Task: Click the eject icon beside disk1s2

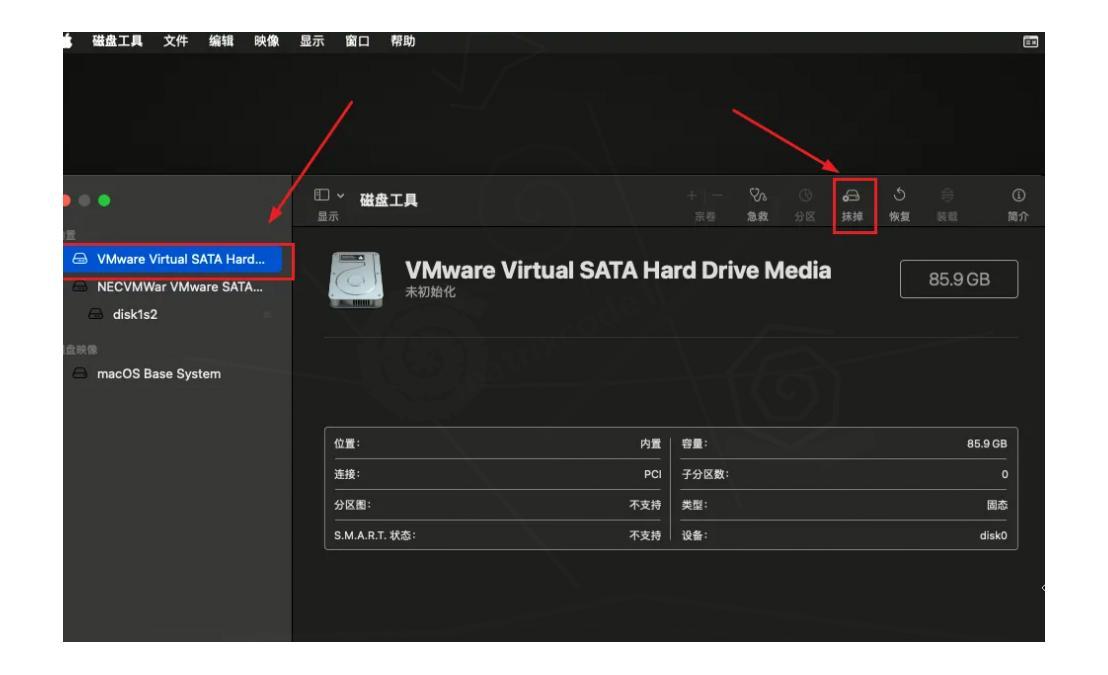Action: click(x=268, y=314)
